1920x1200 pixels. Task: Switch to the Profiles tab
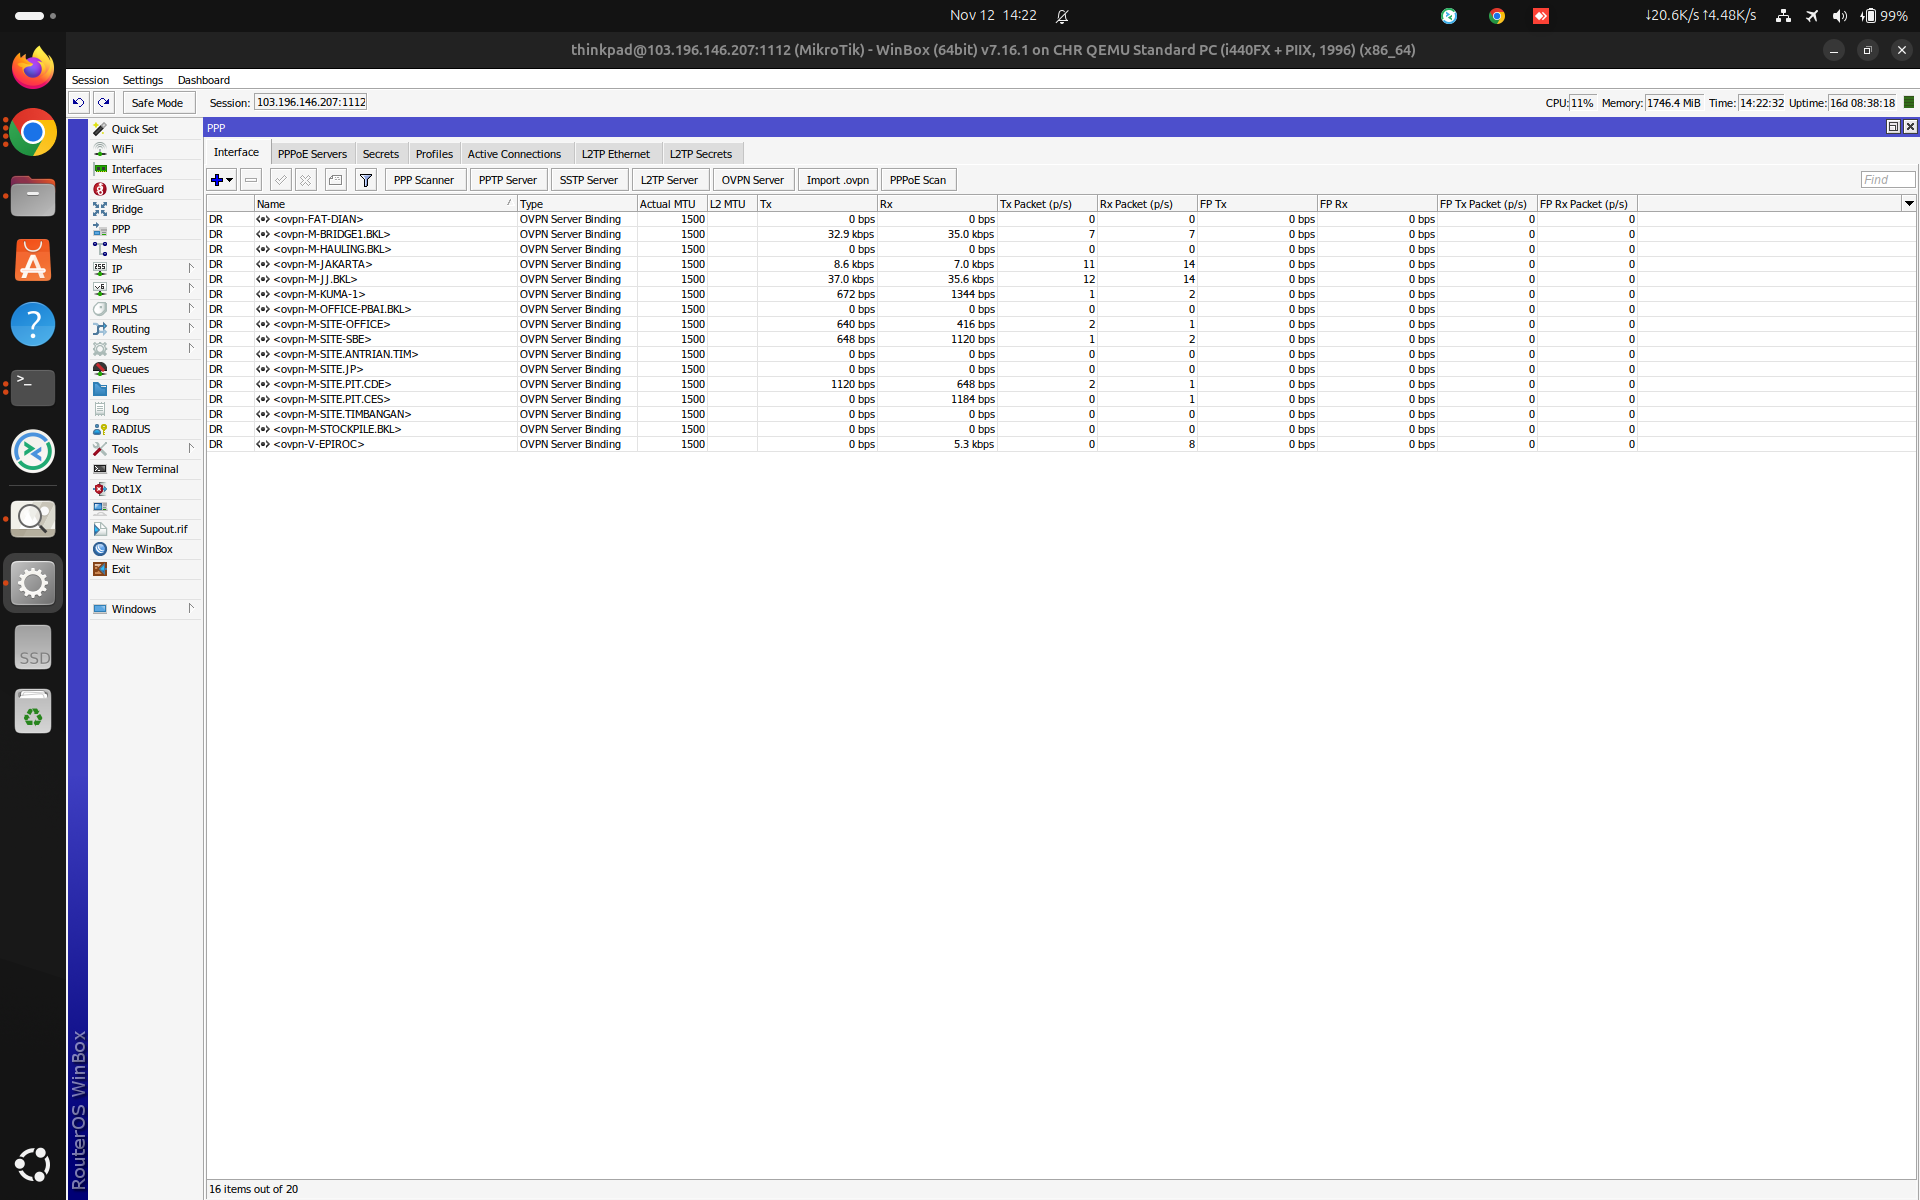434,154
